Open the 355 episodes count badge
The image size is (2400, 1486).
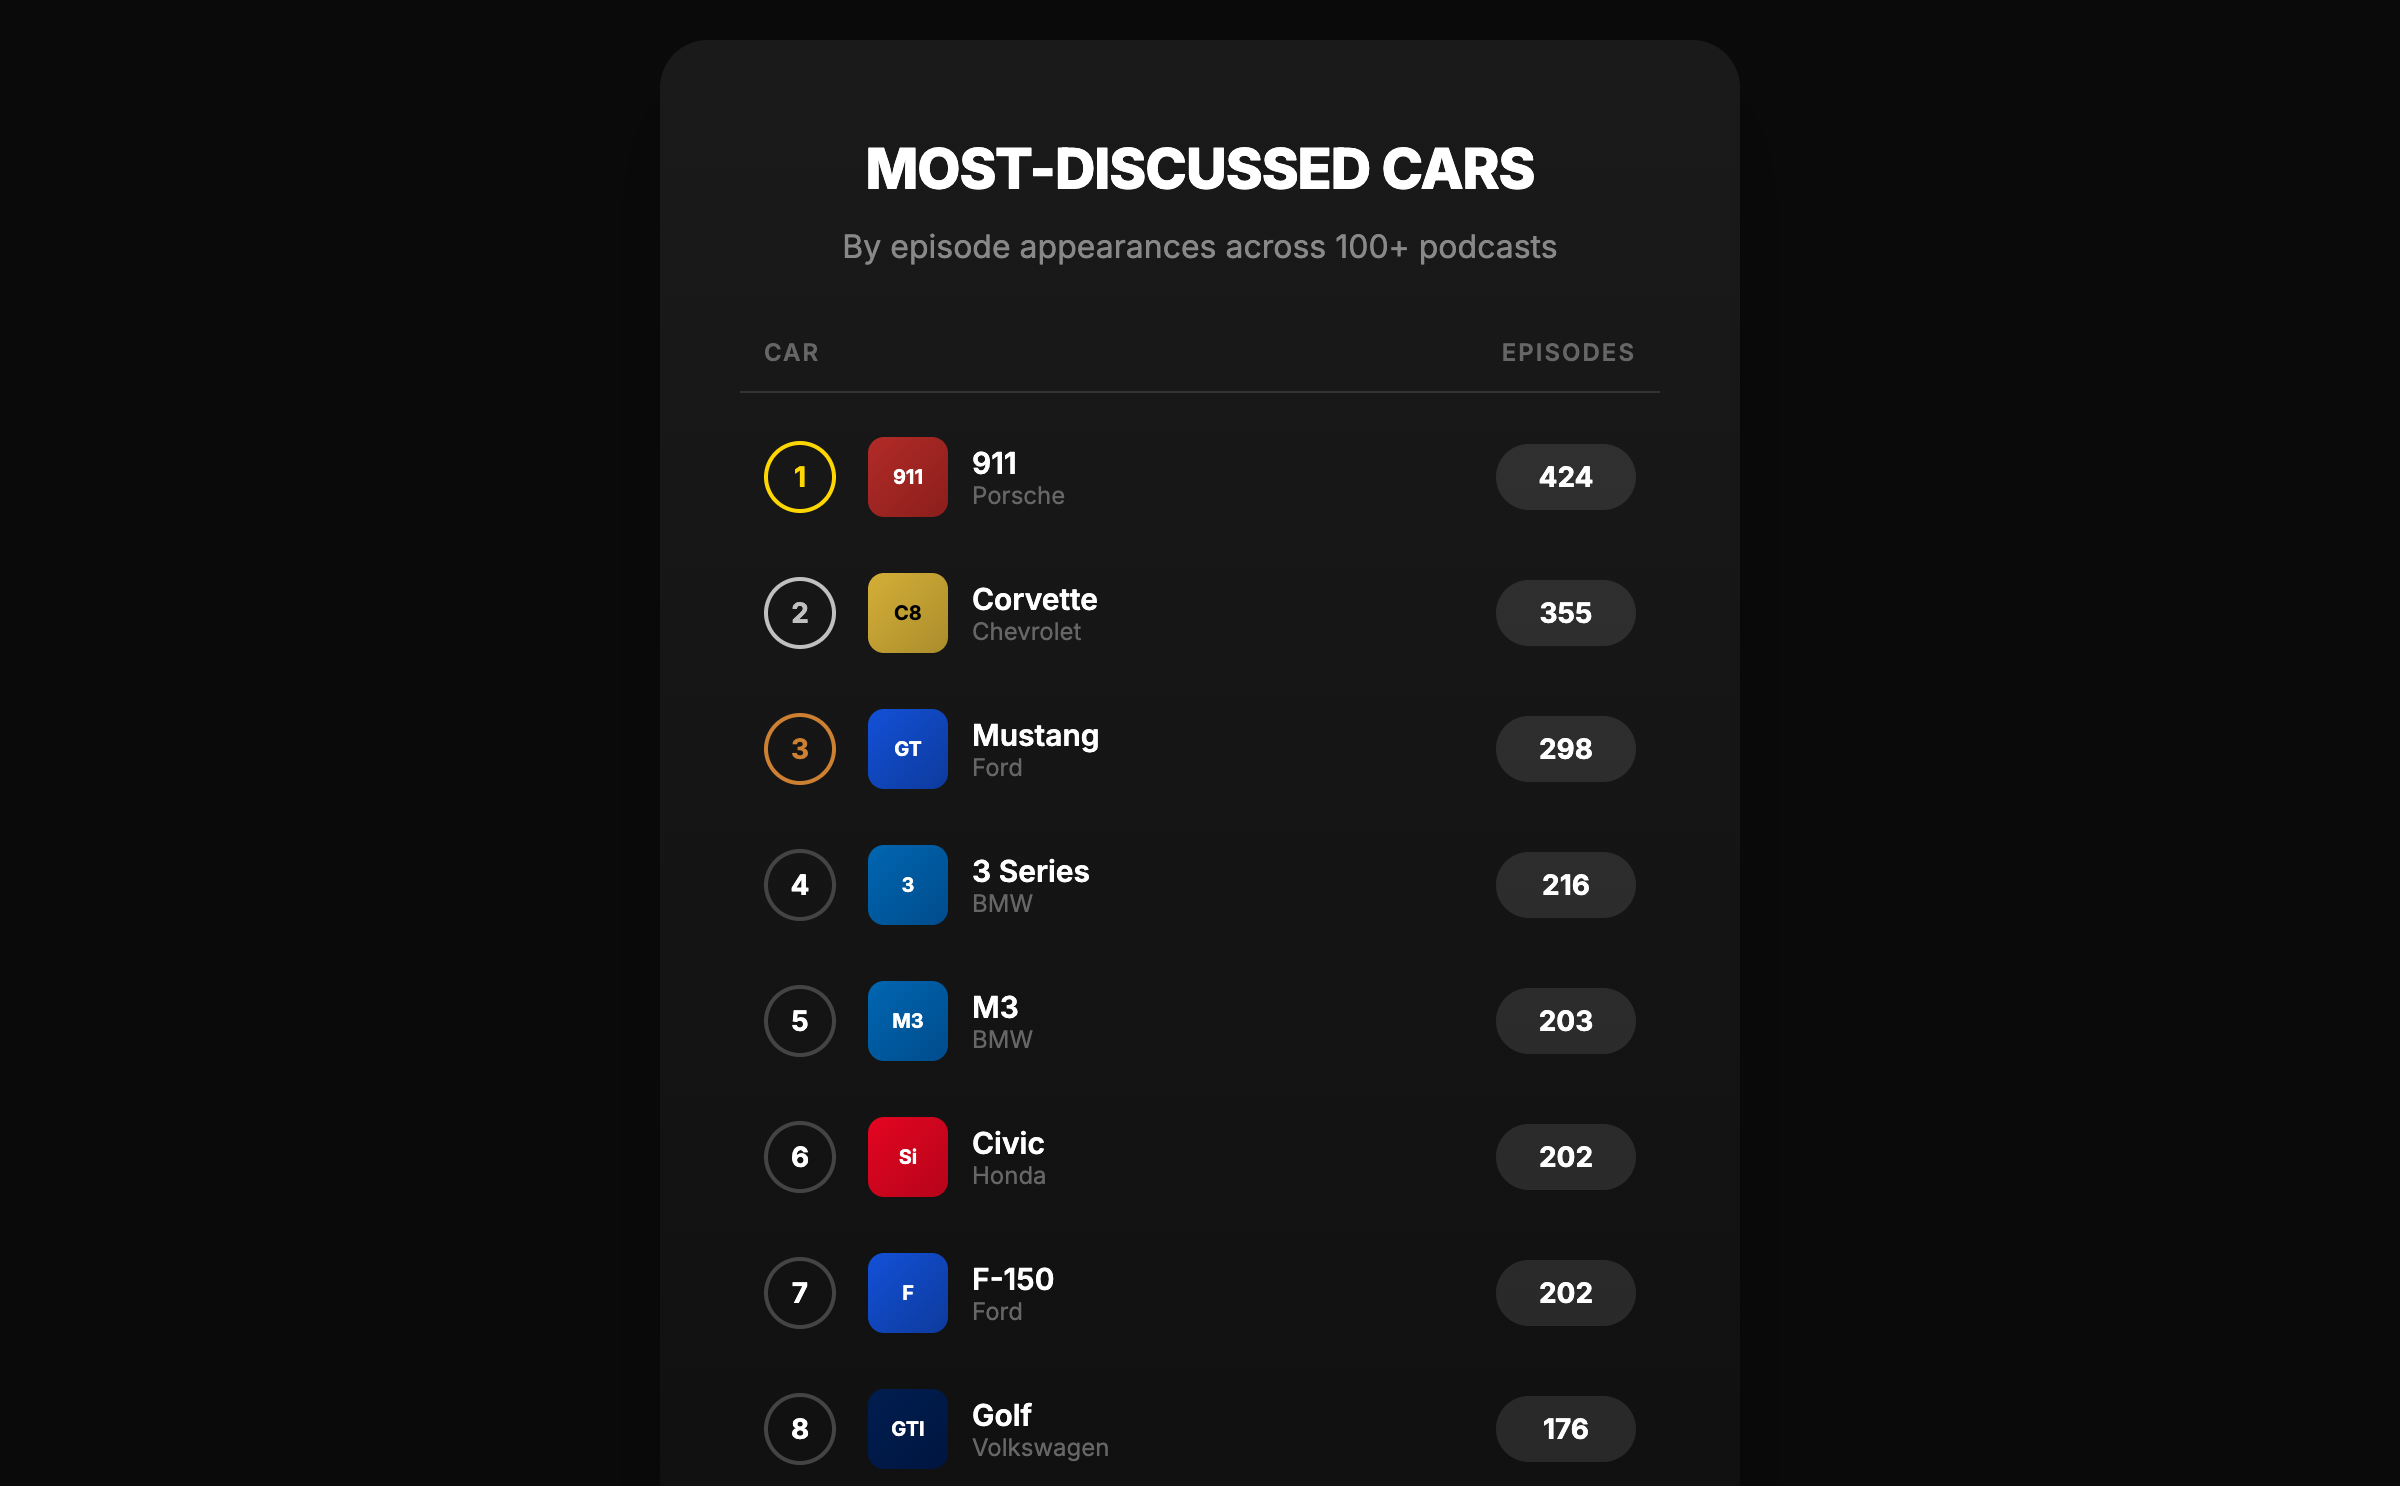1565,613
